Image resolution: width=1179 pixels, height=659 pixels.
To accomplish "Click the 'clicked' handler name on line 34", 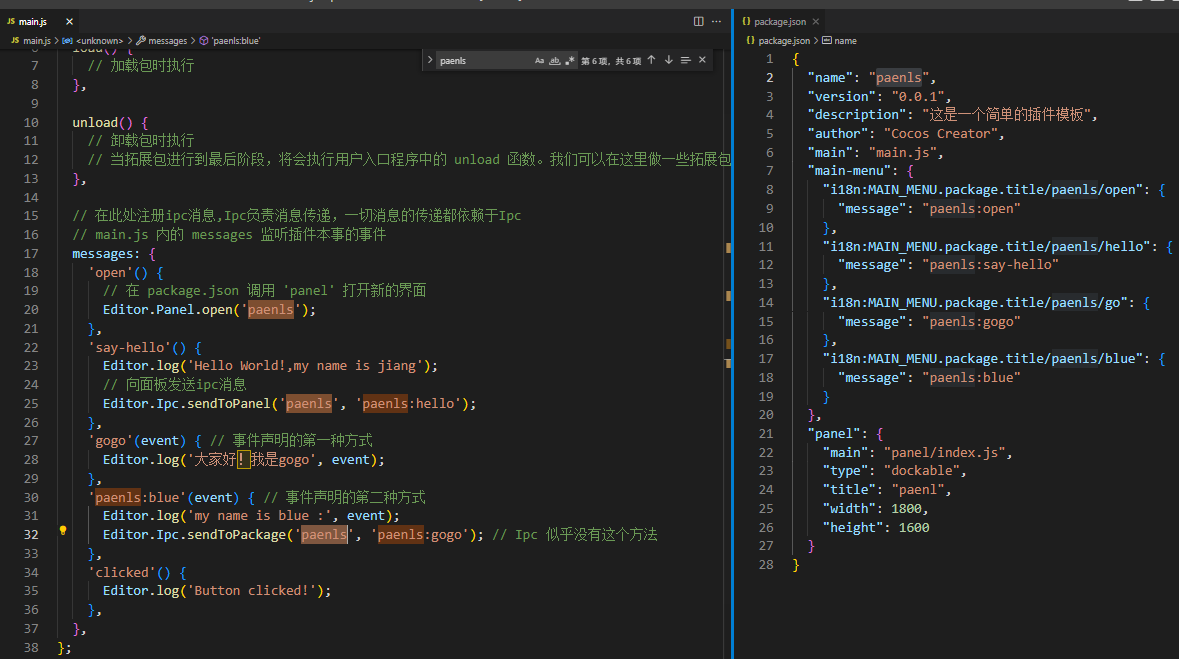I will tap(122, 572).
